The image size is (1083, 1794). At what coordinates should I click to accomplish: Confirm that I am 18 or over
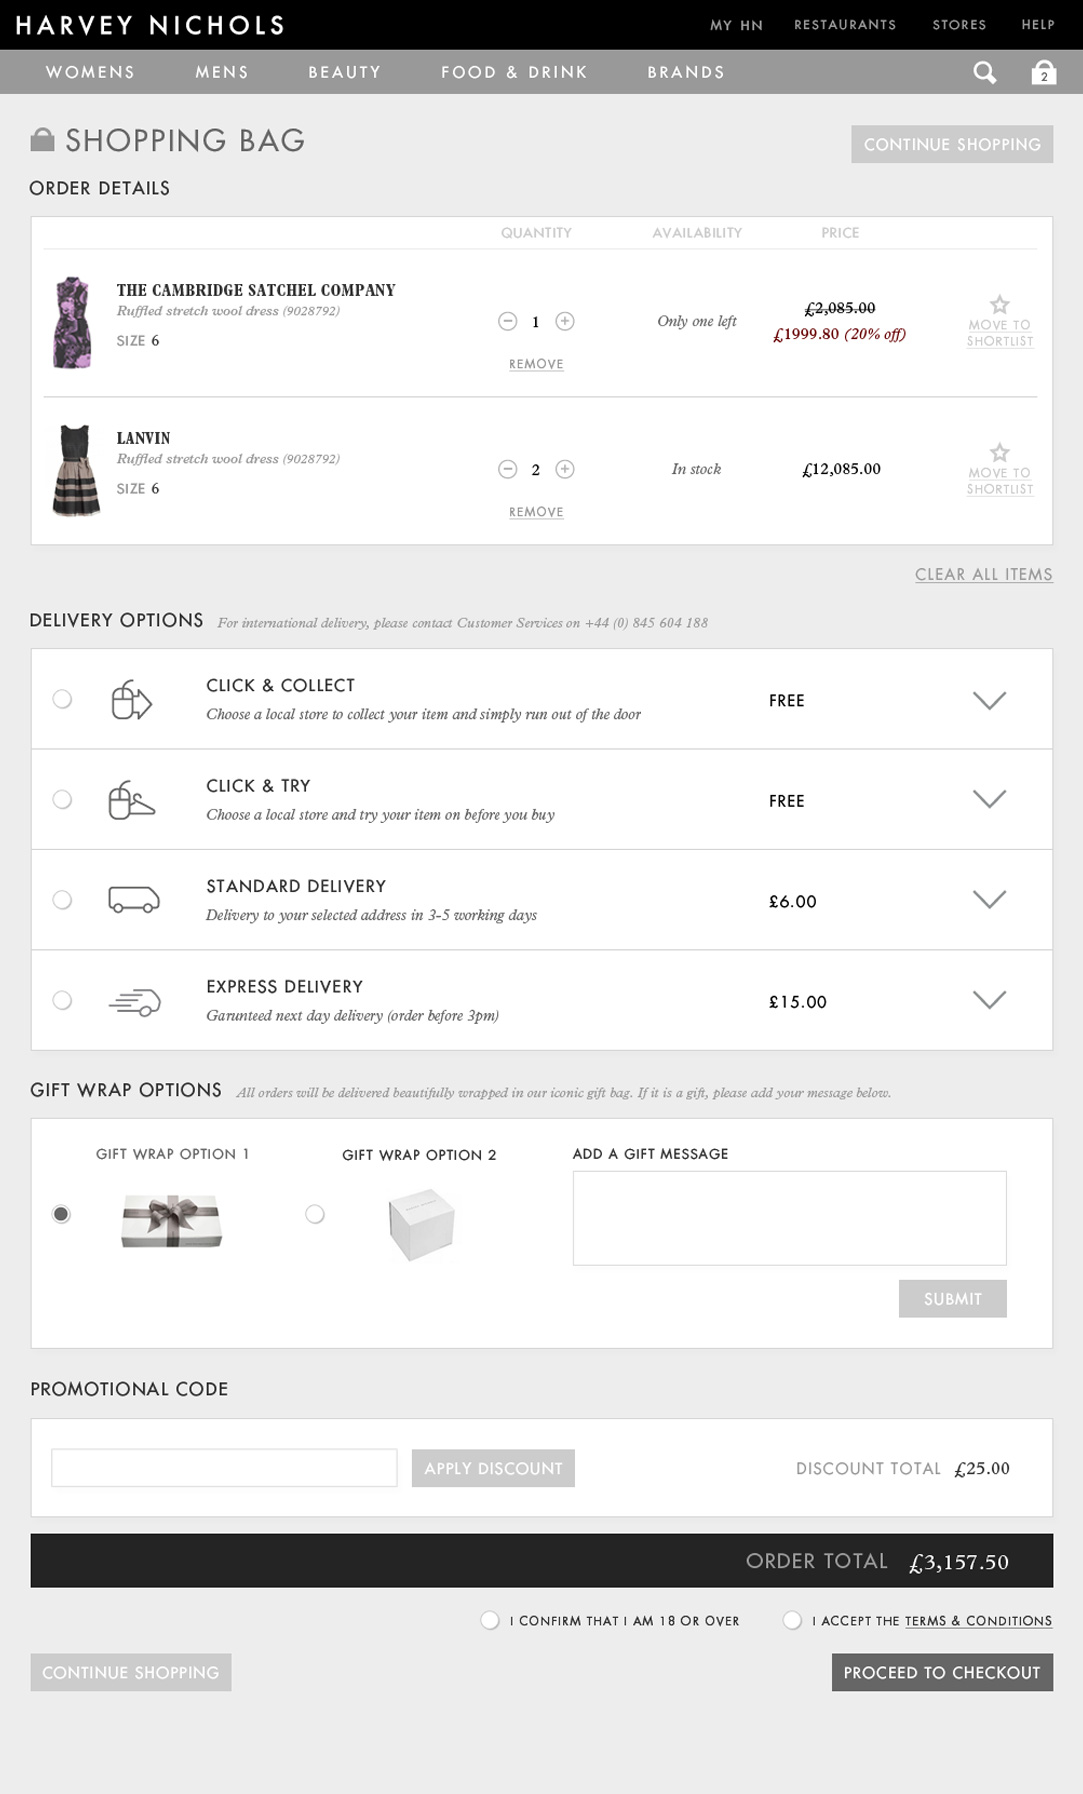490,1620
